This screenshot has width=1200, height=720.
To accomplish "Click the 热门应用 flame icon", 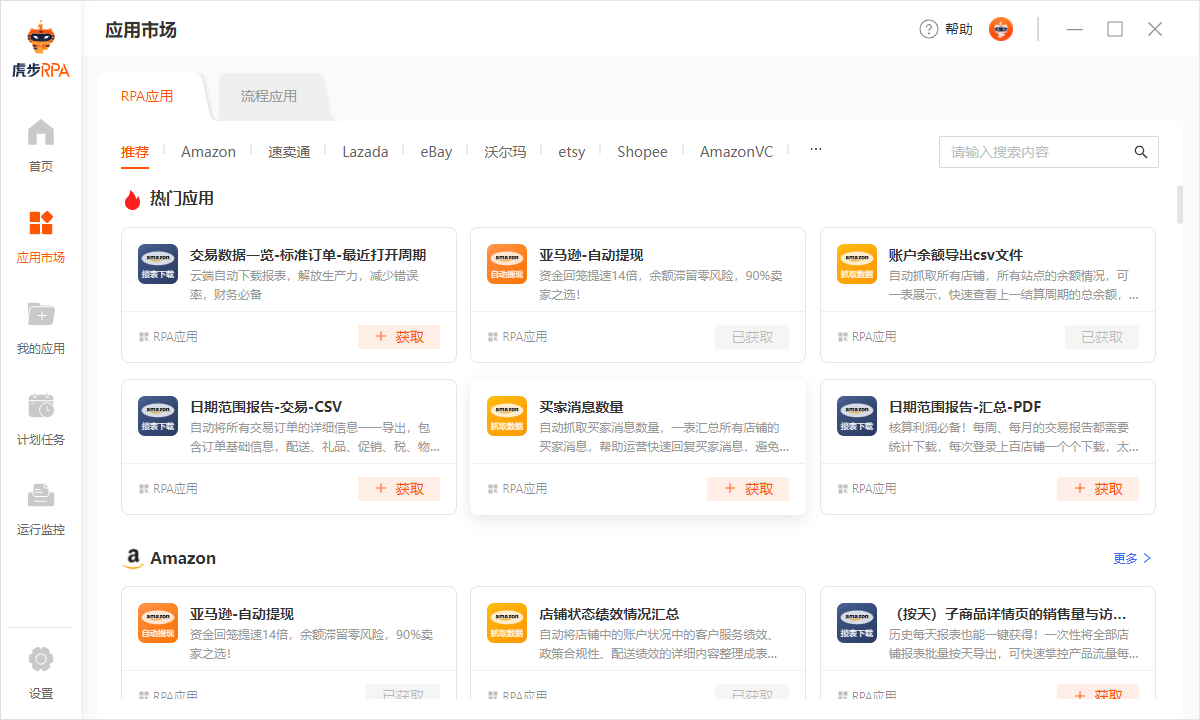I will point(132,199).
